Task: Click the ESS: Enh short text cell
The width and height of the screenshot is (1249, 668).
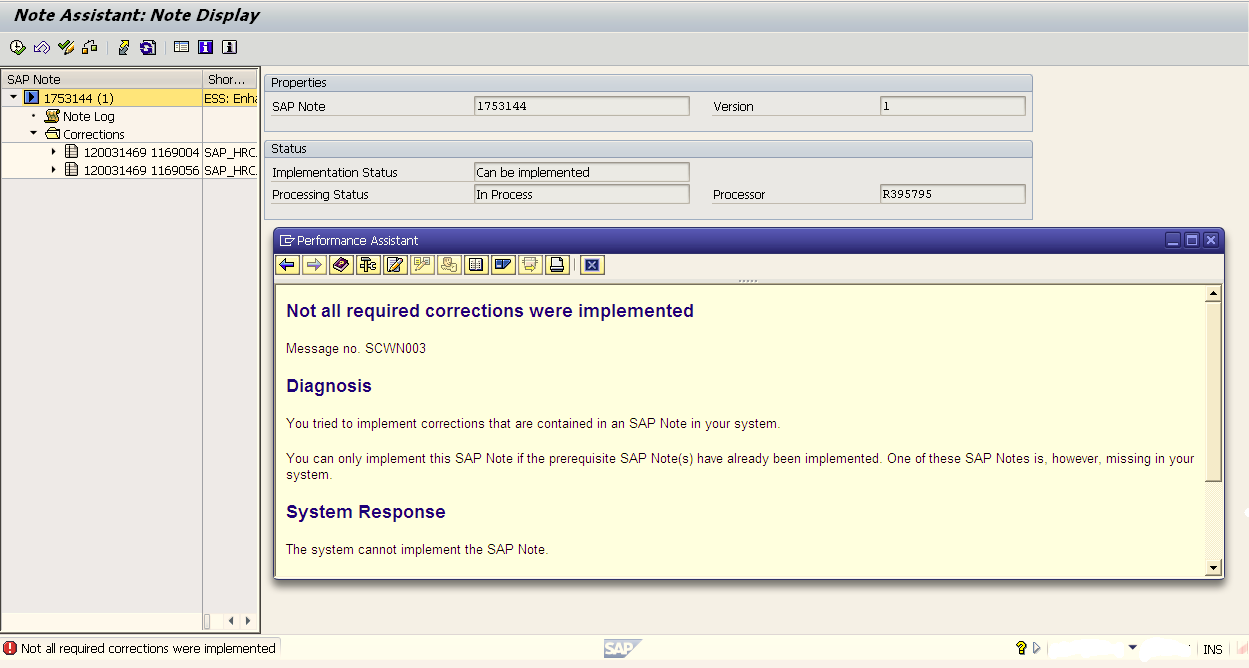Action: (230, 98)
